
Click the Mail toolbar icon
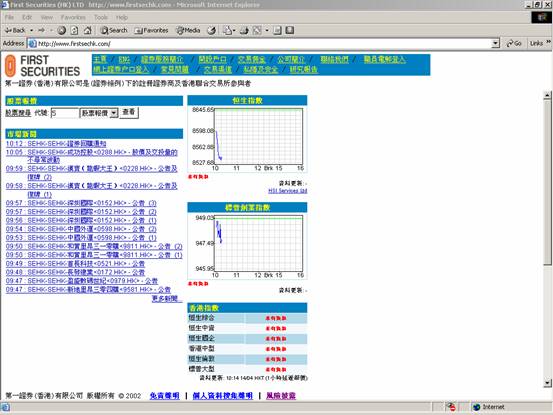(x=227, y=30)
